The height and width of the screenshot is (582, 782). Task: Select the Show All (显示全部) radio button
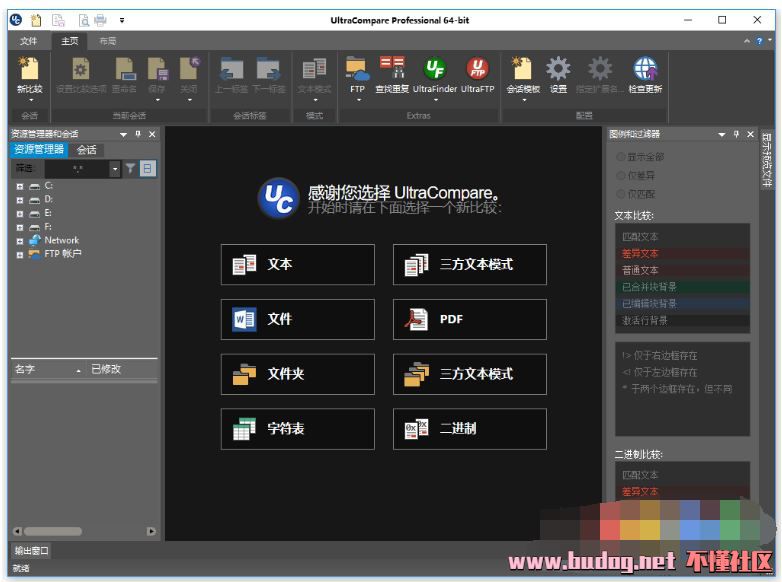[x=621, y=157]
